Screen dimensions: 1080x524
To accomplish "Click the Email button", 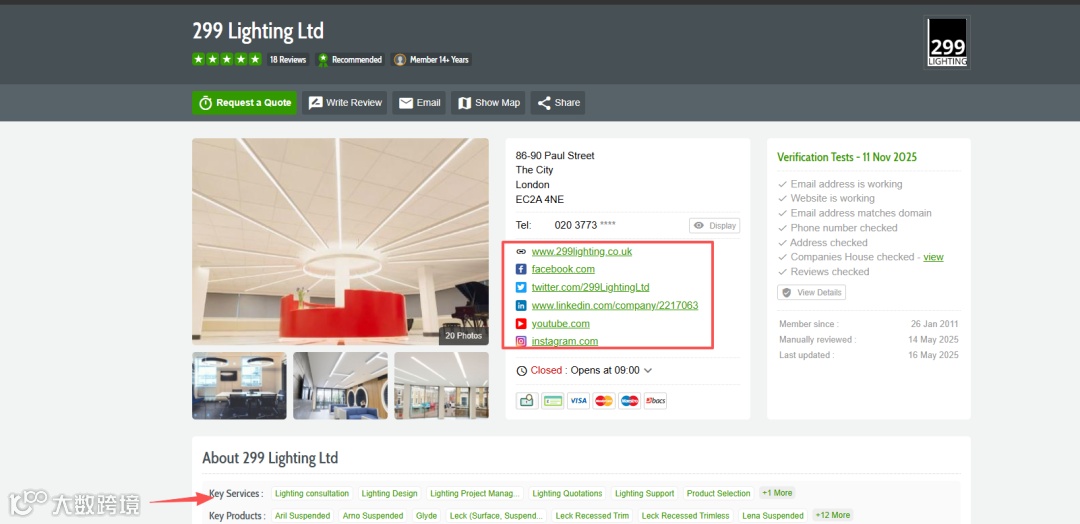I will tap(419, 103).
